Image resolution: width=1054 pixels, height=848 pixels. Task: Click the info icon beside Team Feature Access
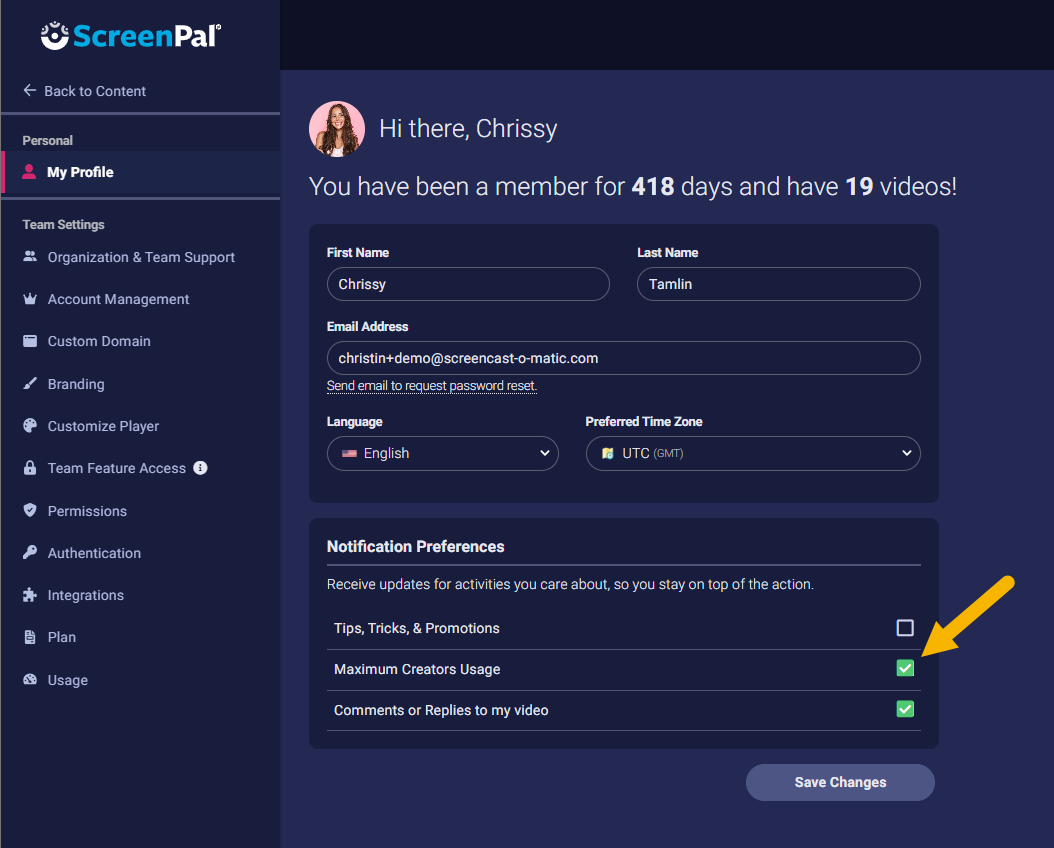(x=200, y=468)
